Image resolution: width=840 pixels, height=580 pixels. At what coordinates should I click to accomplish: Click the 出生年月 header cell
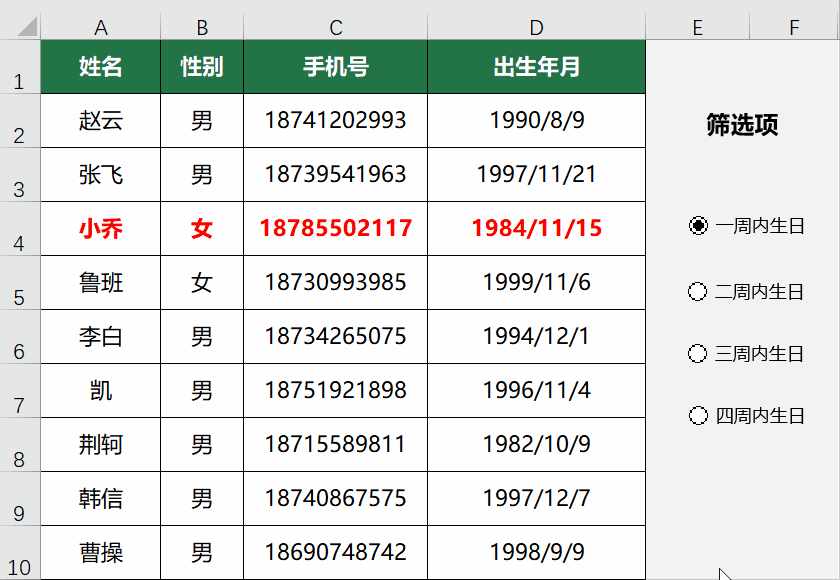536,67
